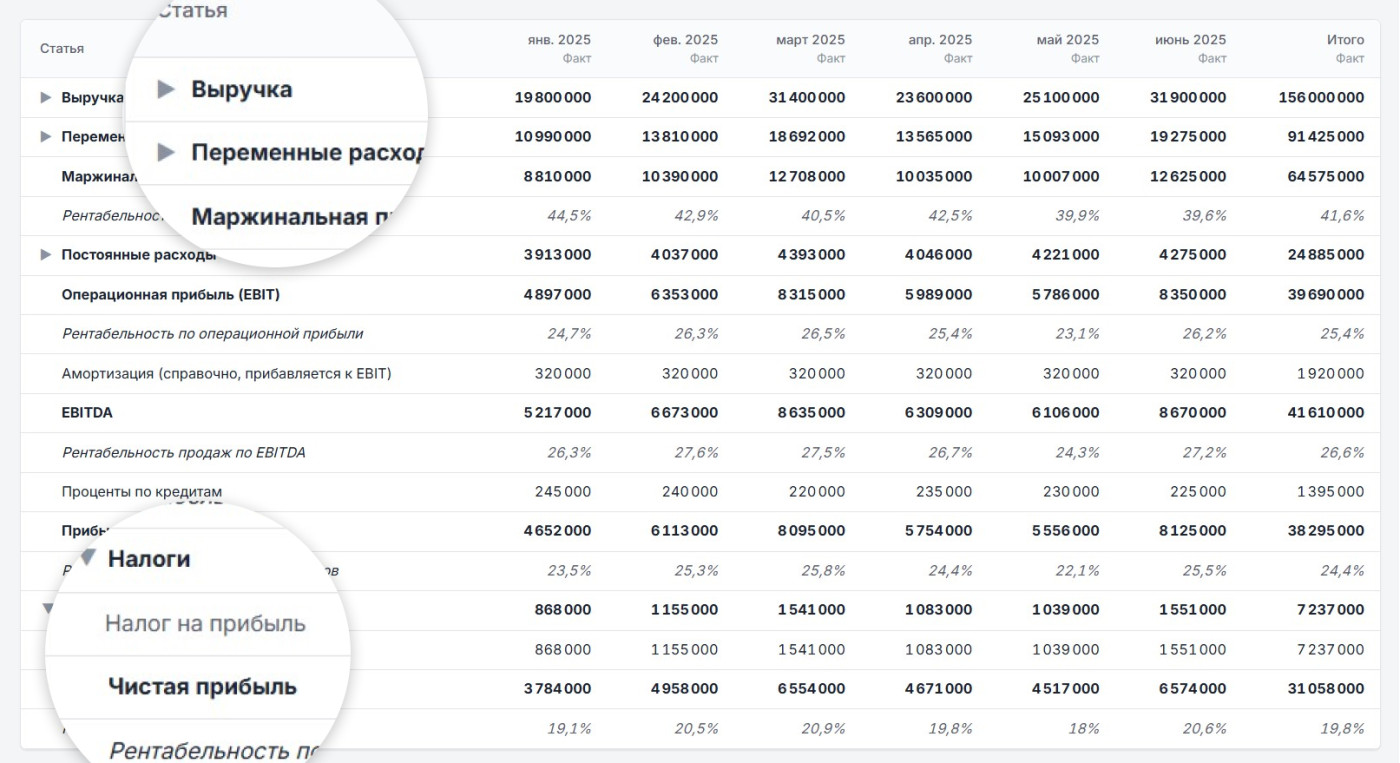This screenshot has height=763, width=1400.
Task: Select EBITDA total 41610000
Action: [1326, 413]
